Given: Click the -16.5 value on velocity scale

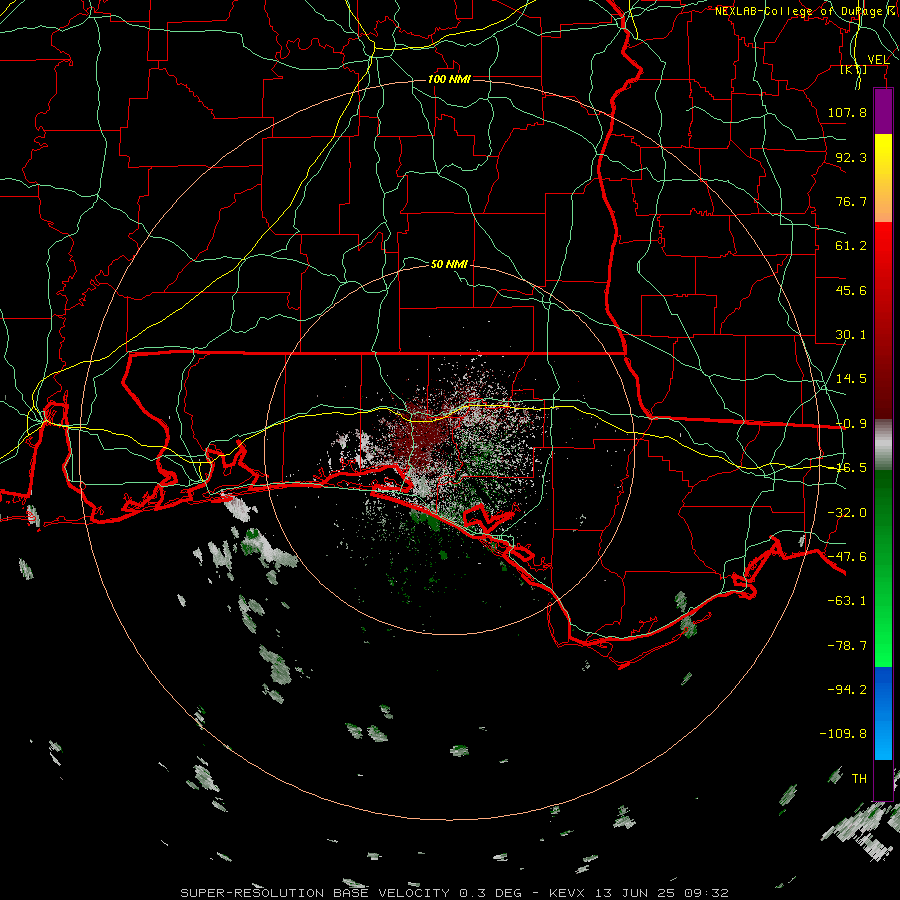Looking at the screenshot, I should click(851, 468).
